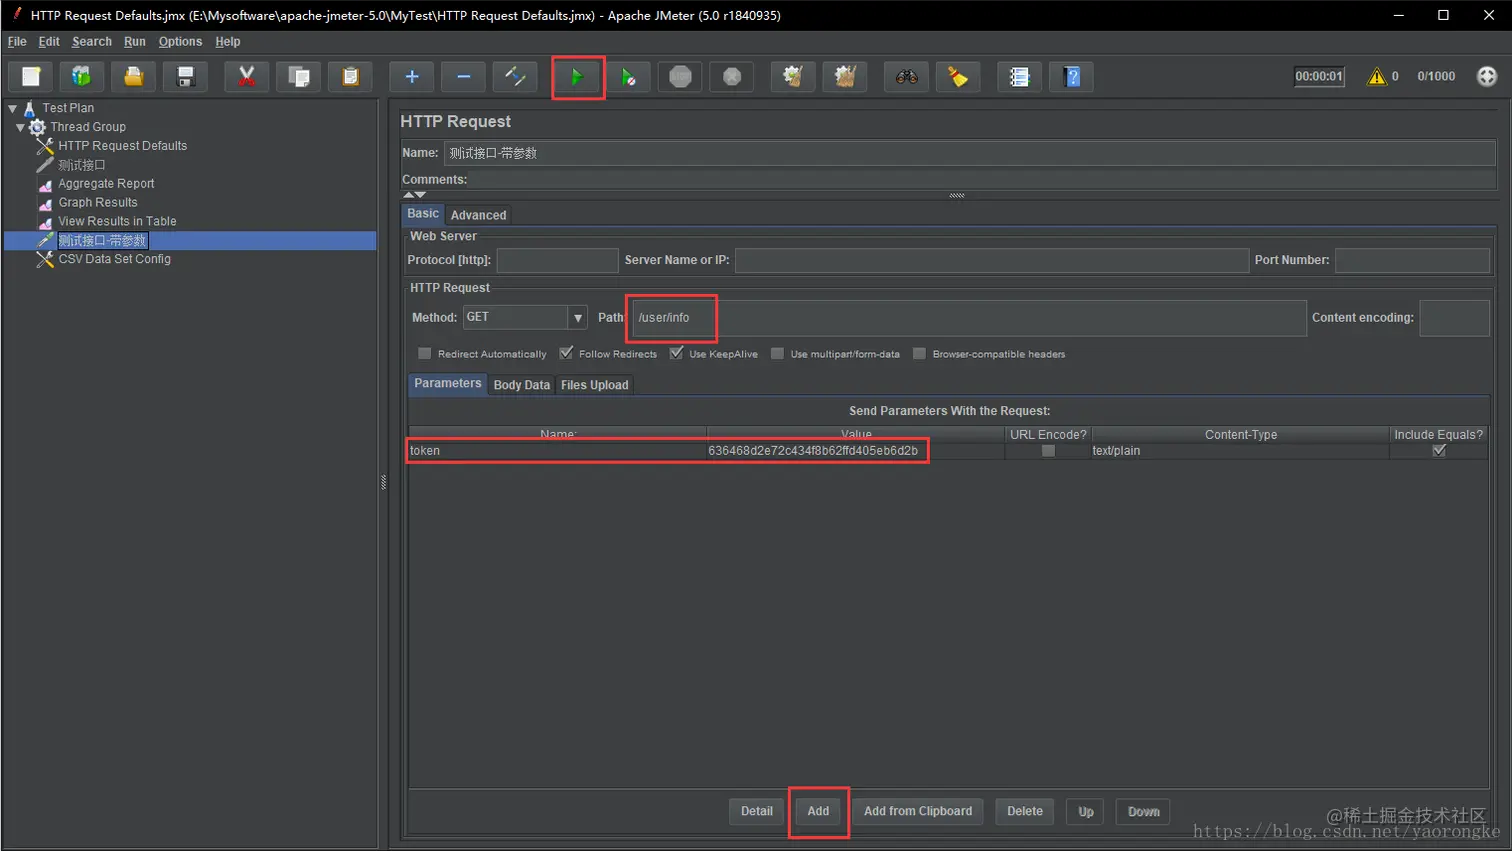The width and height of the screenshot is (1512, 851).
Task: Select HTTP Request Defaults in tree
Action: [x=122, y=146]
